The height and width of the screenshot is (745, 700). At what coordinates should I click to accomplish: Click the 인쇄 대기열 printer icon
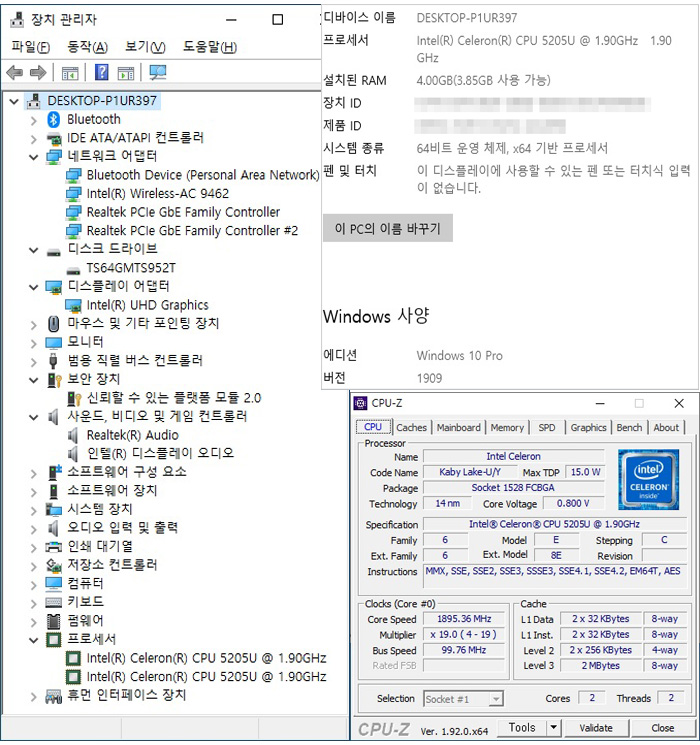[54, 547]
